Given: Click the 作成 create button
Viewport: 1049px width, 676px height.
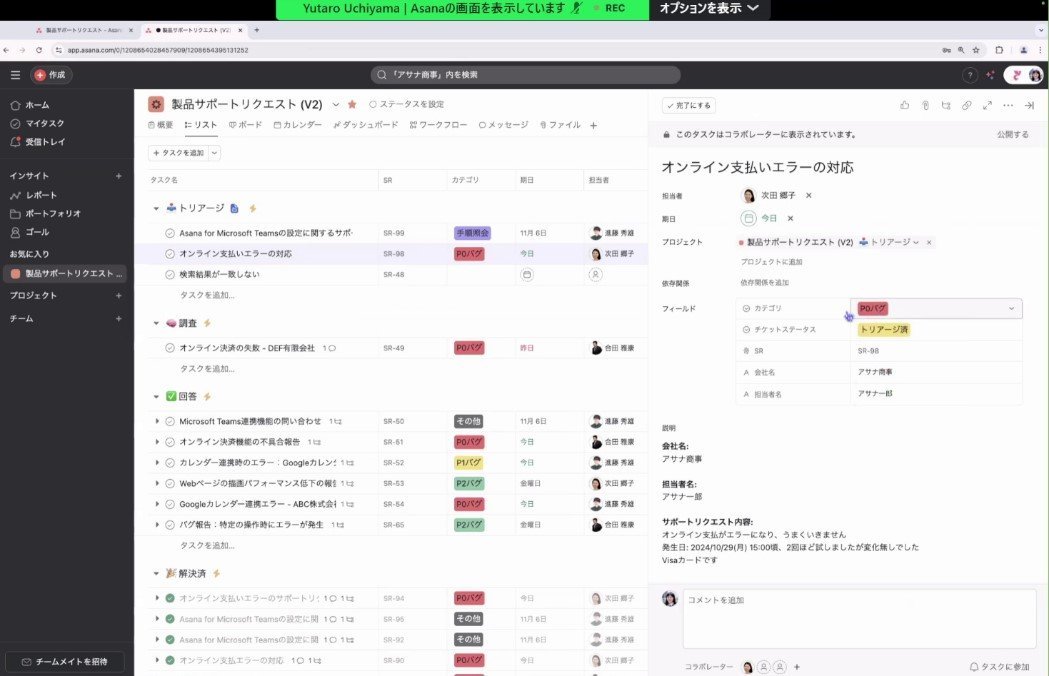Looking at the screenshot, I should pyautogui.click(x=52, y=75).
